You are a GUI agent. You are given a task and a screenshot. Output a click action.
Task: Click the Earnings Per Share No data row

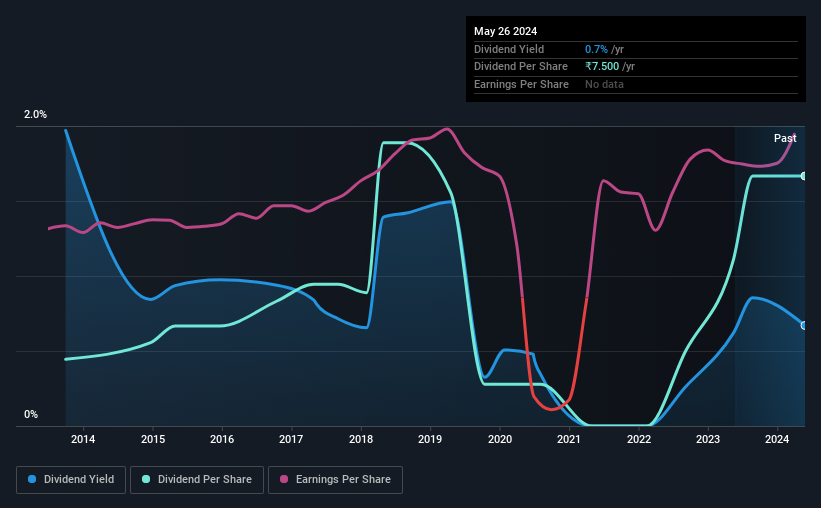pos(636,84)
